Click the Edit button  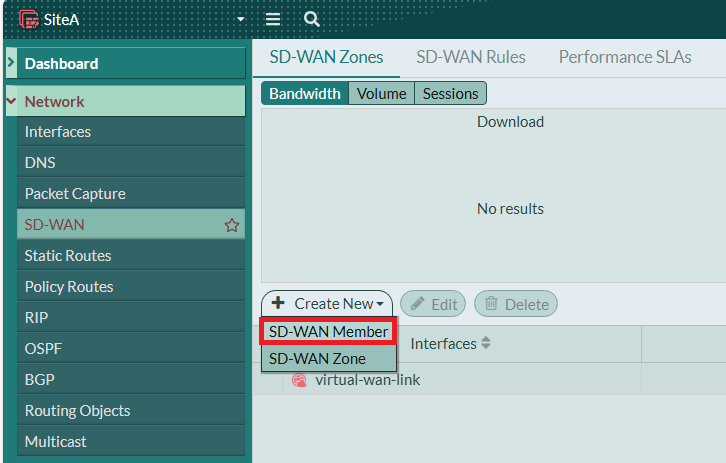433,304
